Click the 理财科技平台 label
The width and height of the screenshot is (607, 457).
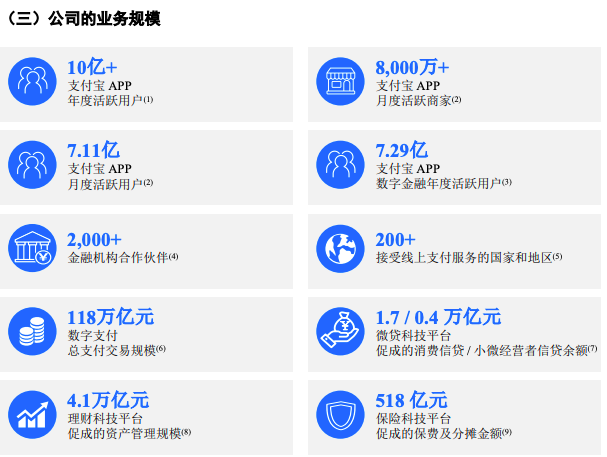pyautogui.click(x=105, y=418)
